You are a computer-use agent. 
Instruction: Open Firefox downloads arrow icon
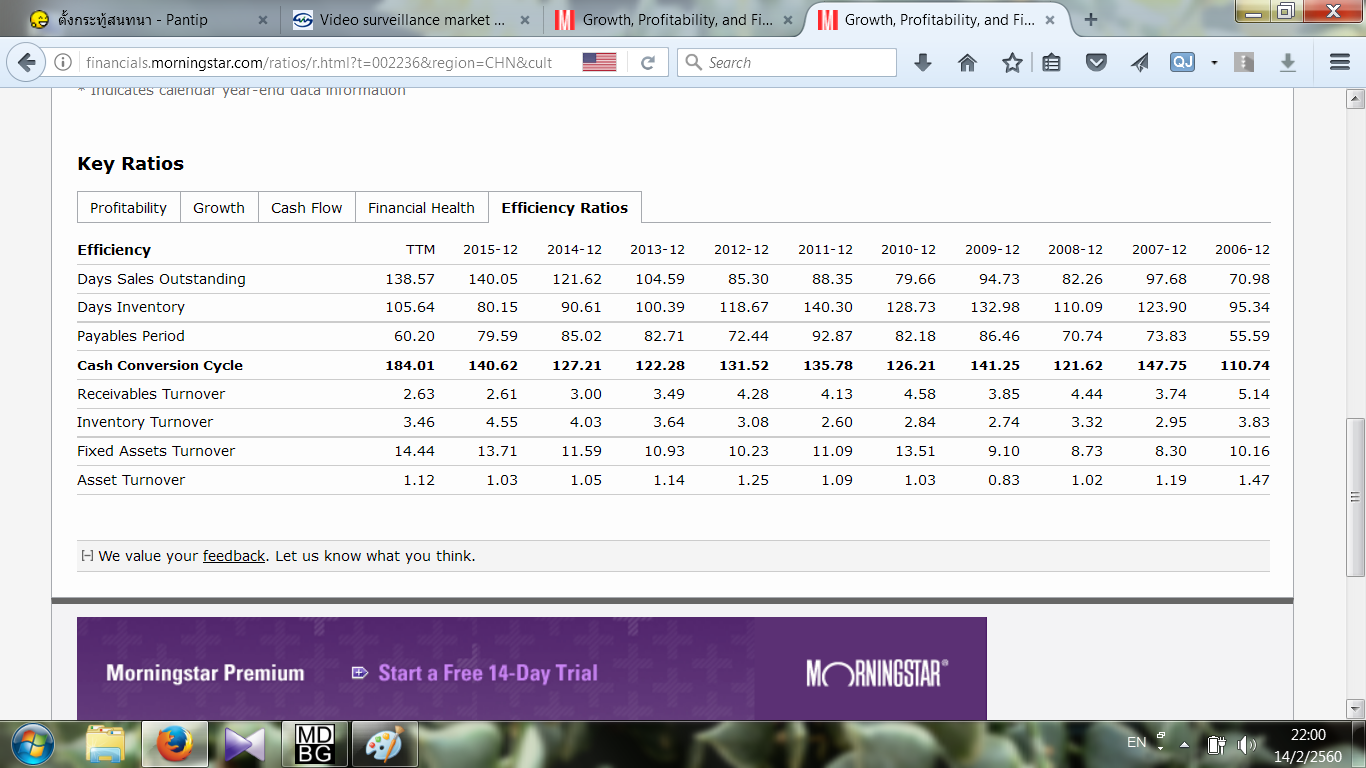pyautogui.click(x=923, y=62)
